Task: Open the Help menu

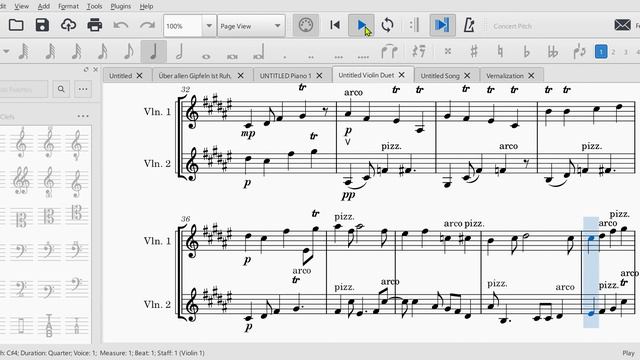Action: coord(146,6)
